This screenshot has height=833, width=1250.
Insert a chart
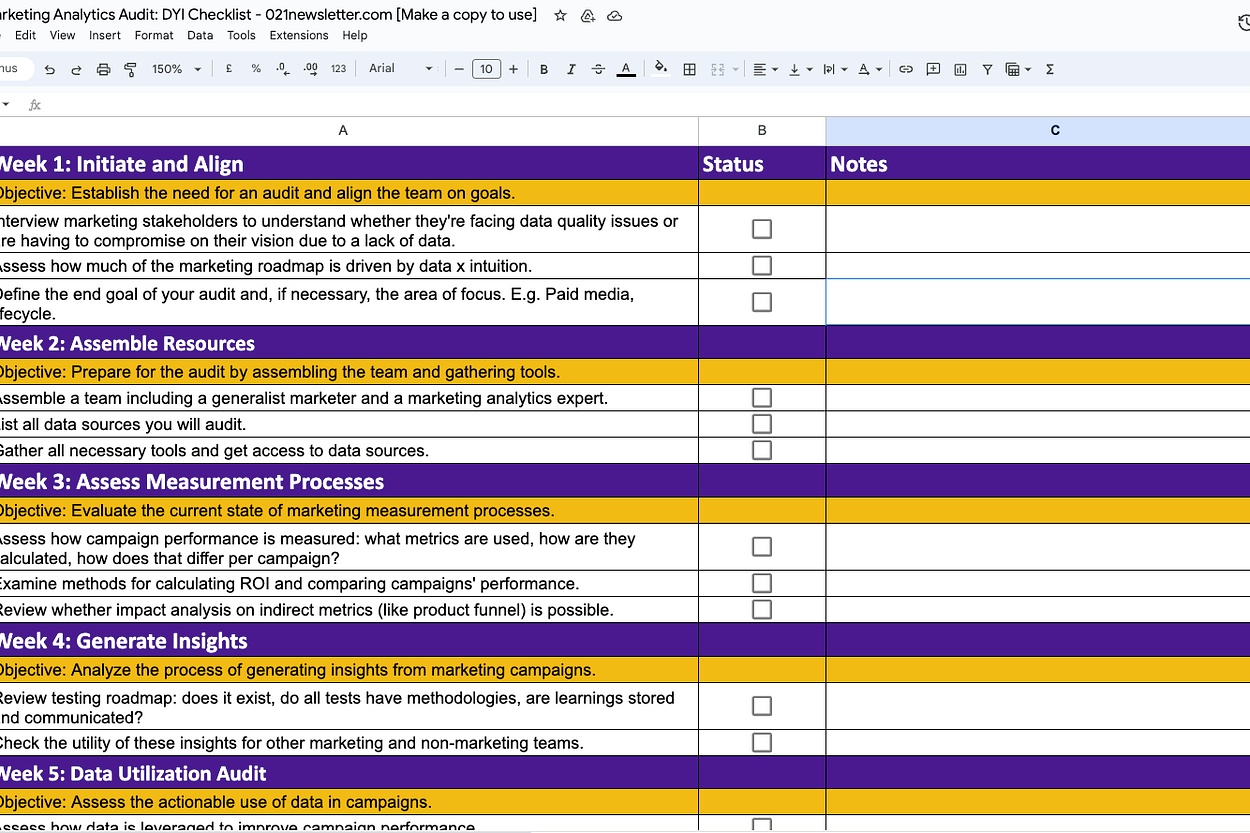(960, 69)
